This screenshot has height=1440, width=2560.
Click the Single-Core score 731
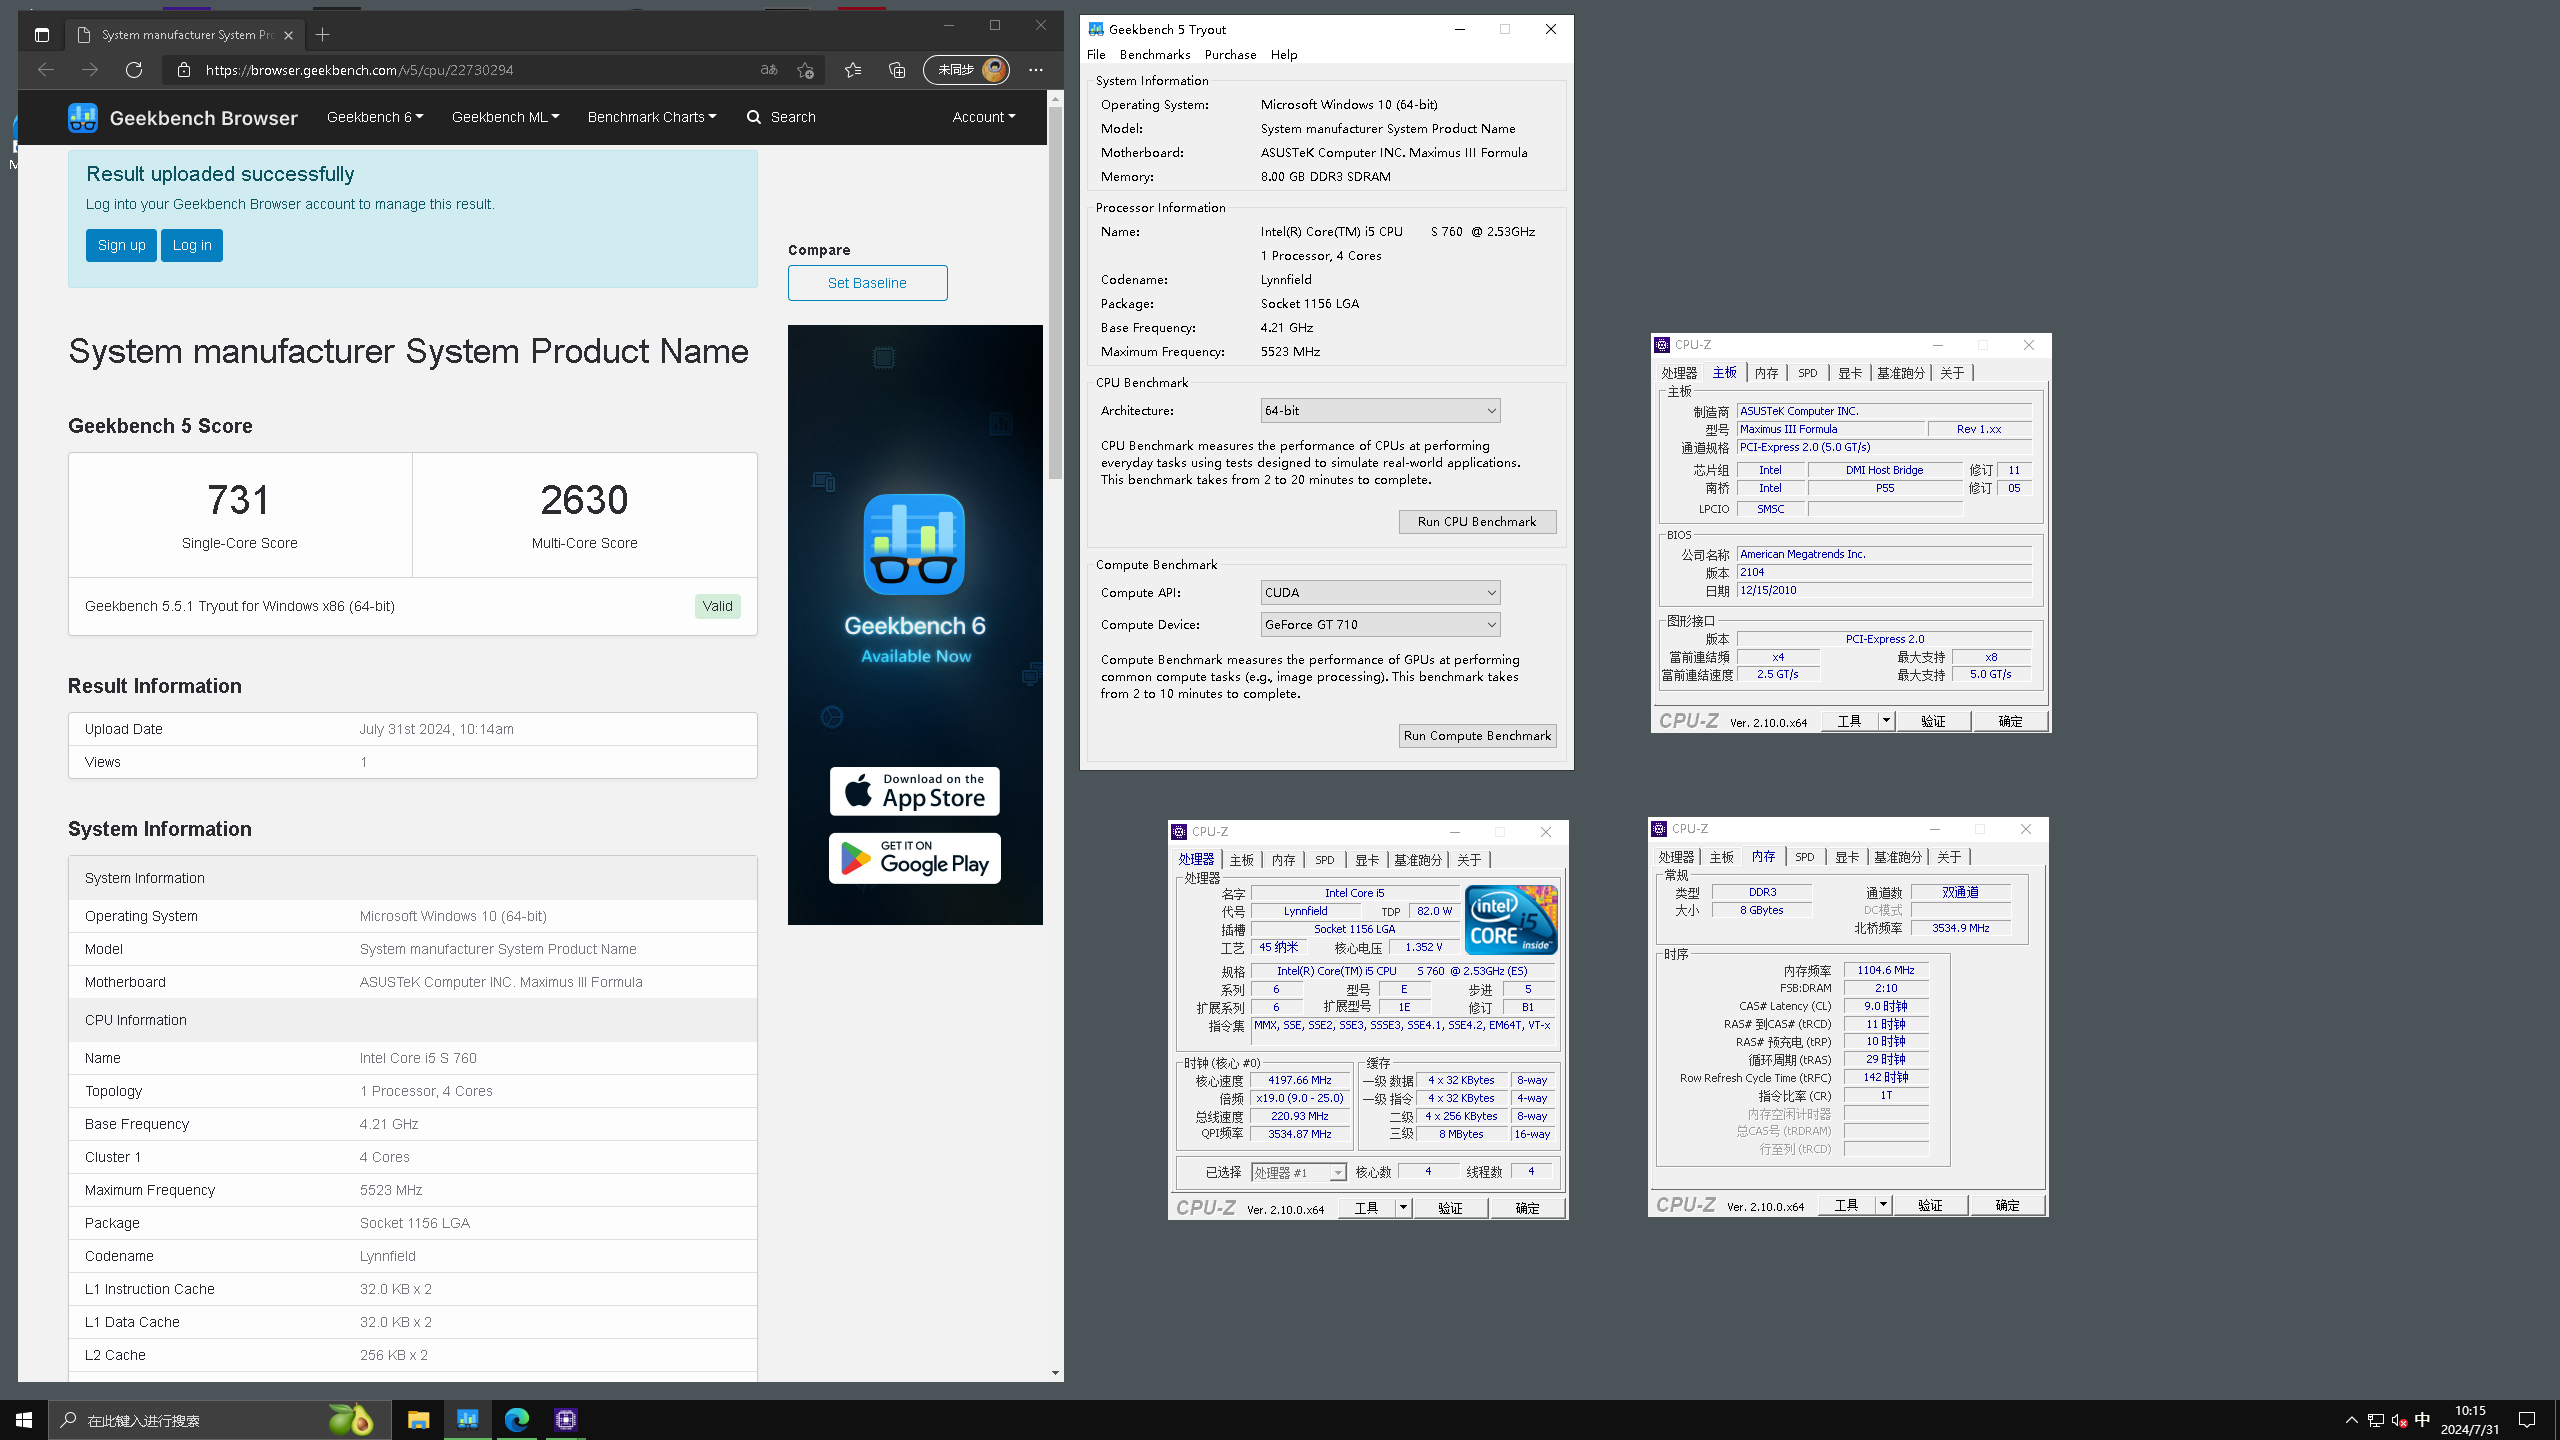point(239,500)
